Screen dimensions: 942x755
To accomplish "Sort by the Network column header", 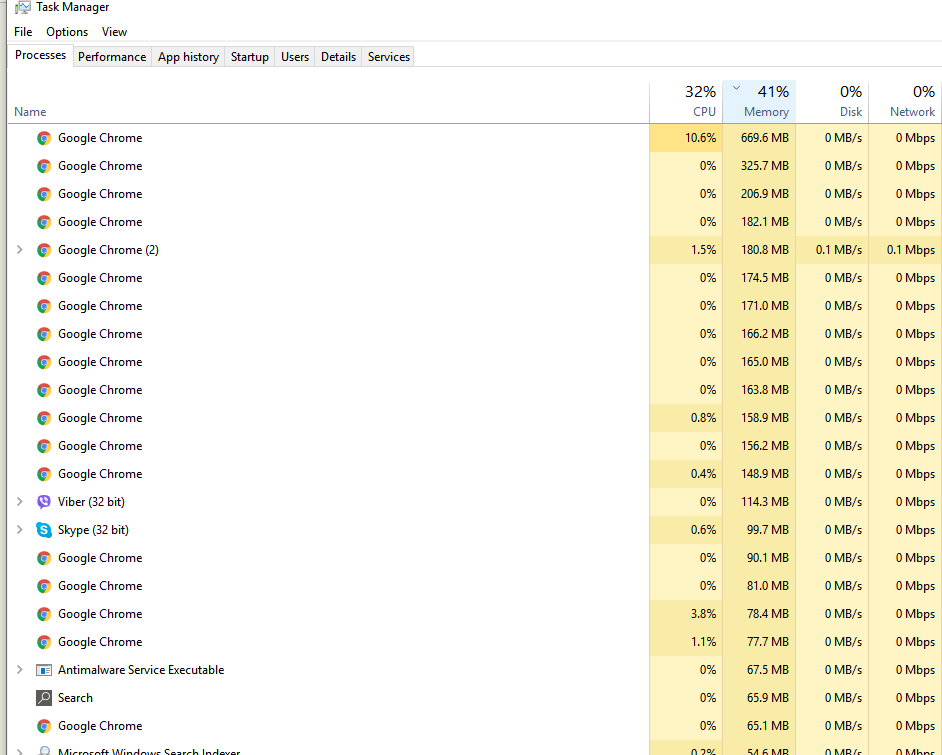I will tap(905, 102).
